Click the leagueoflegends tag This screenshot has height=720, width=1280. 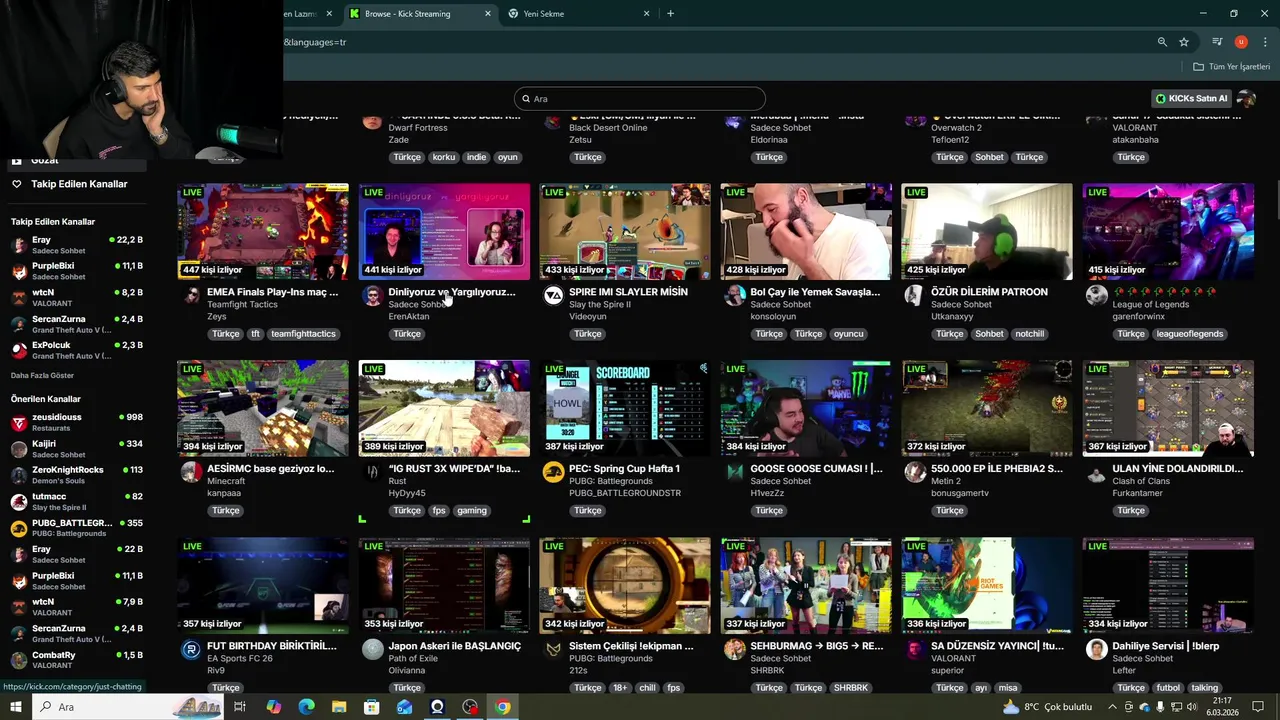pos(1189,334)
